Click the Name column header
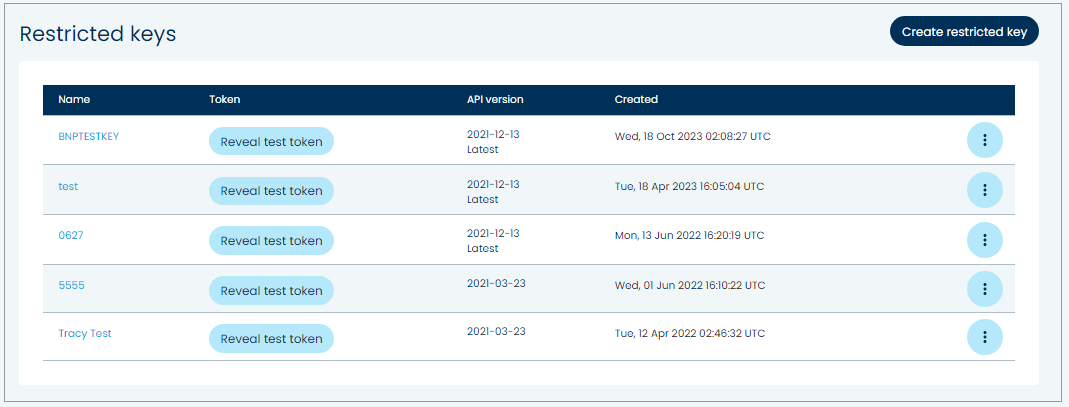This screenshot has width=1069, height=407. coord(74,100)
